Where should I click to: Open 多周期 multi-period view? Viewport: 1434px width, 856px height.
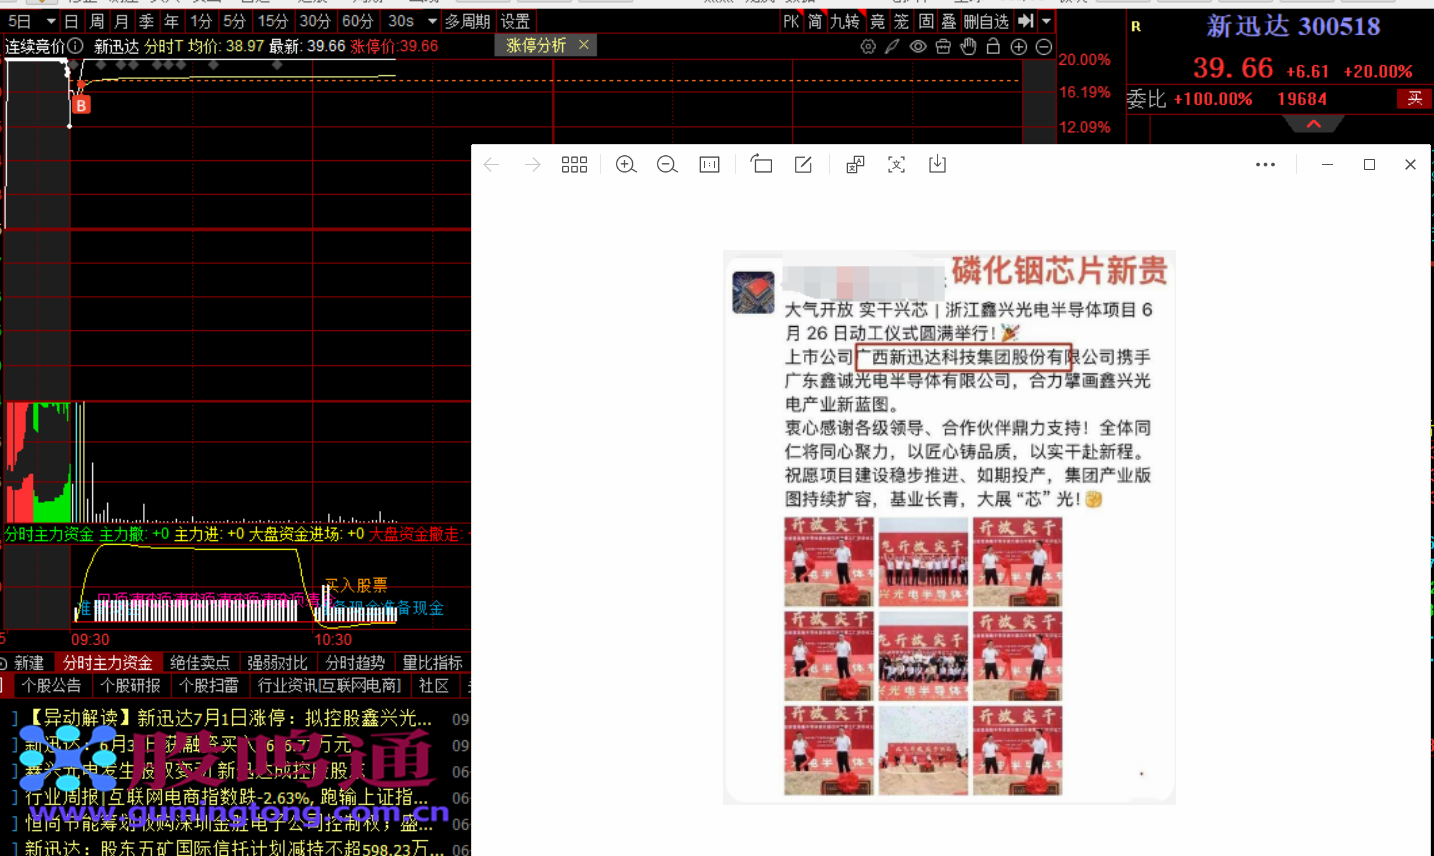click(x=467, y=21)
